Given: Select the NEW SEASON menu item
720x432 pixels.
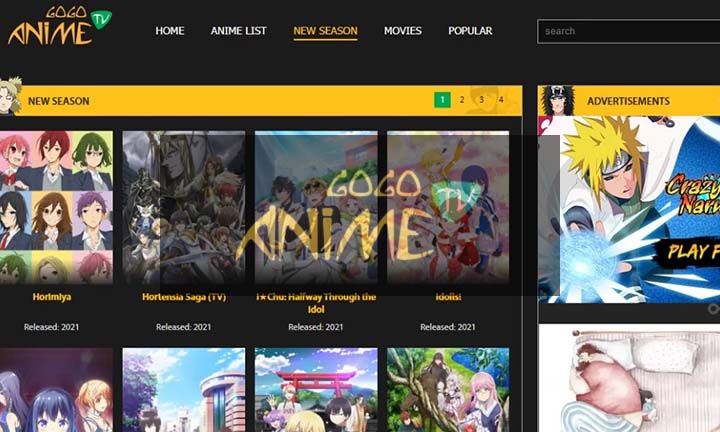Looking at the screenshot, I should (x=325, y=31).
